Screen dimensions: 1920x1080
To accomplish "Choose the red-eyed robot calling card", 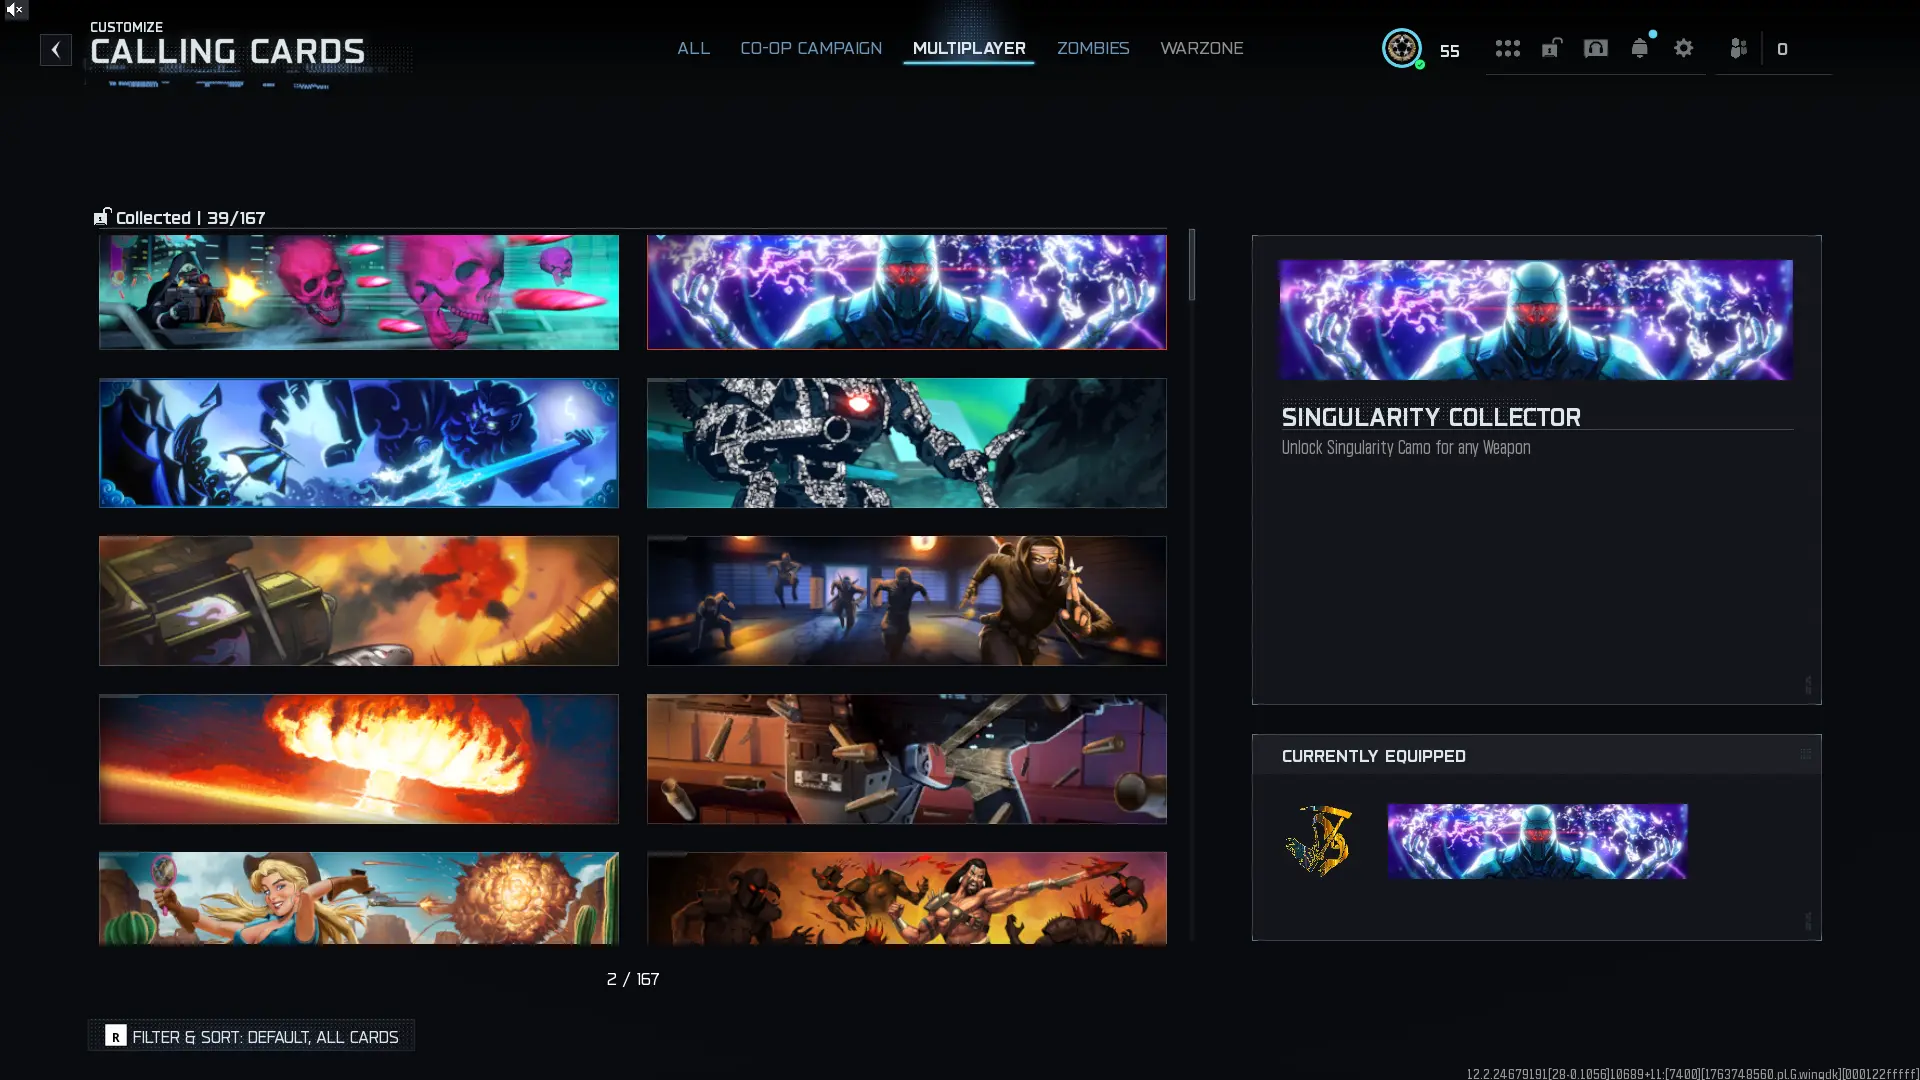I will tap(906, 443).
